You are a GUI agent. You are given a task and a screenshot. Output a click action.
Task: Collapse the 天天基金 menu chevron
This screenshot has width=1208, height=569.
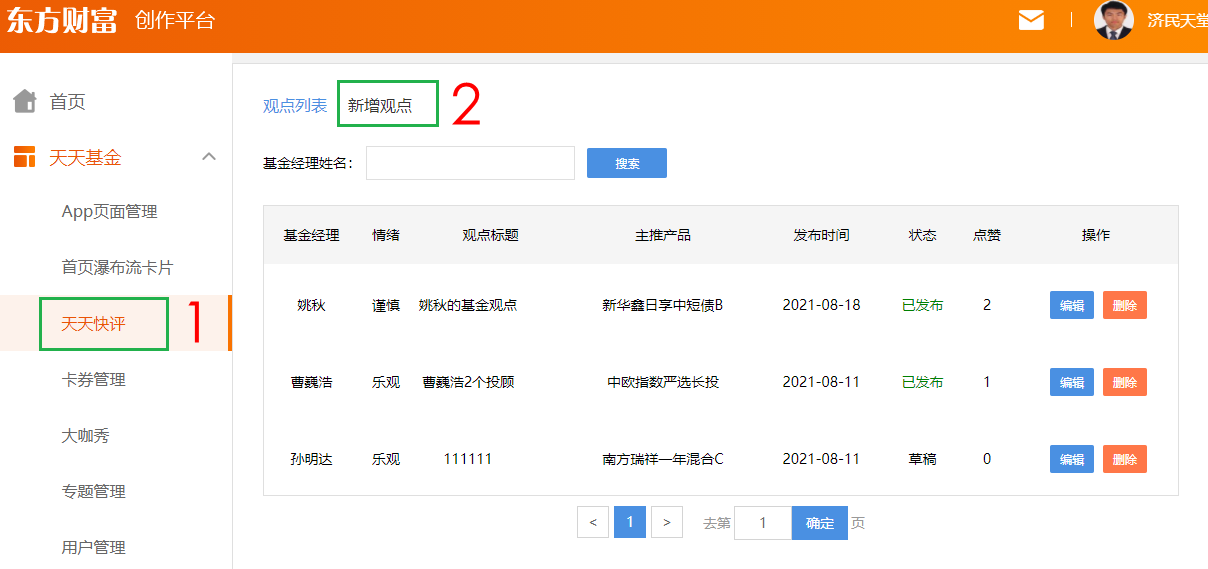coord(209,156)
